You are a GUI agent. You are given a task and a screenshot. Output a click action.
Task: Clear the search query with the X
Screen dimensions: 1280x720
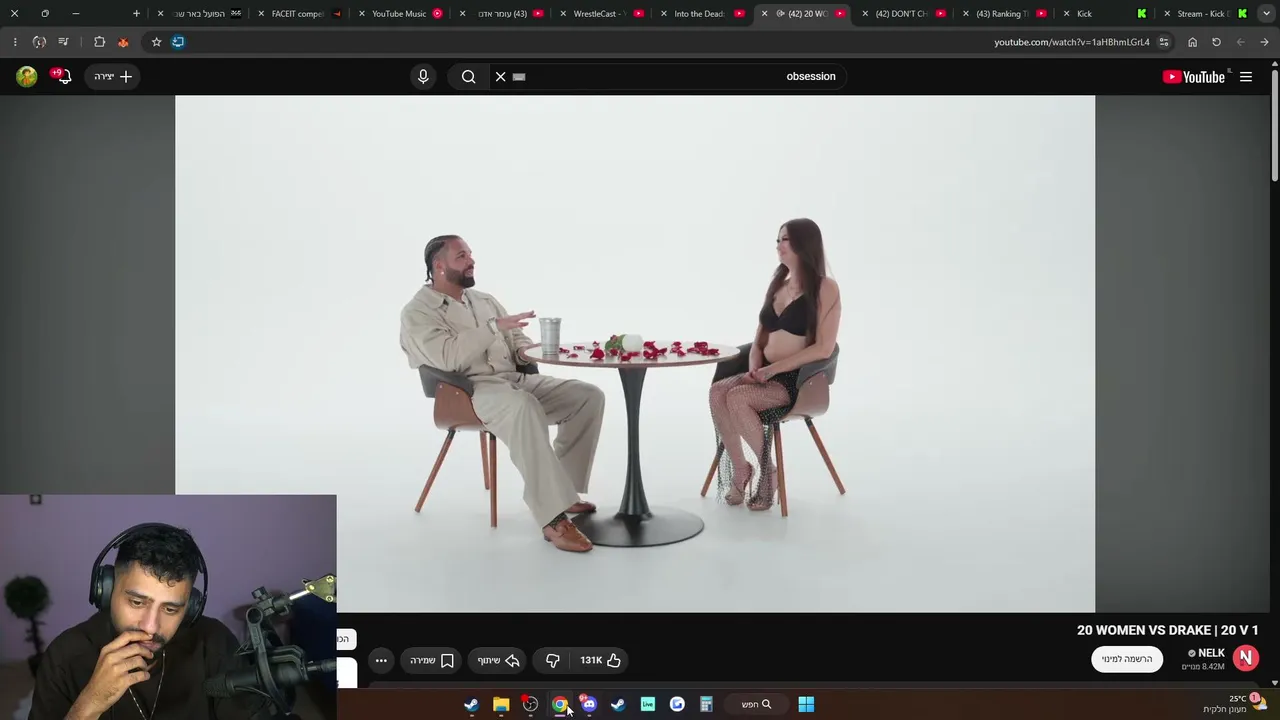501,76
